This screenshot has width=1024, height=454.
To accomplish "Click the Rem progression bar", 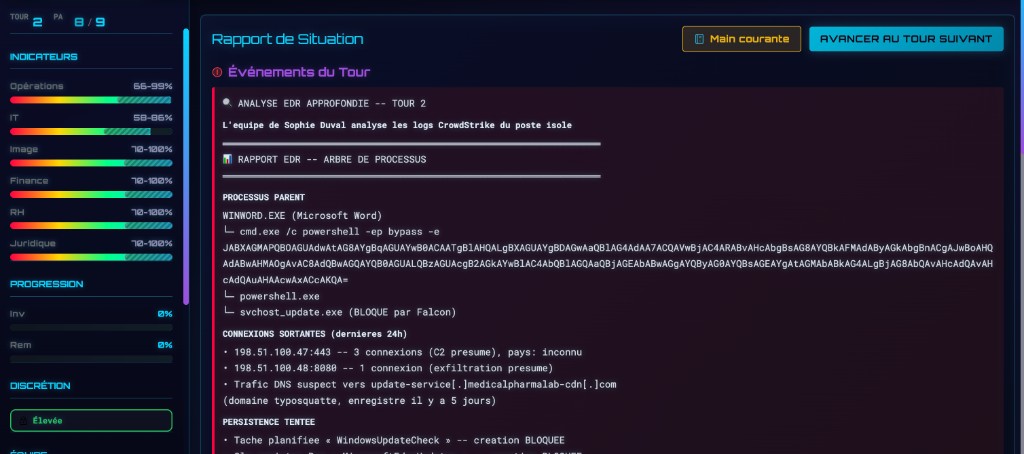I will (x=91, y=359).
